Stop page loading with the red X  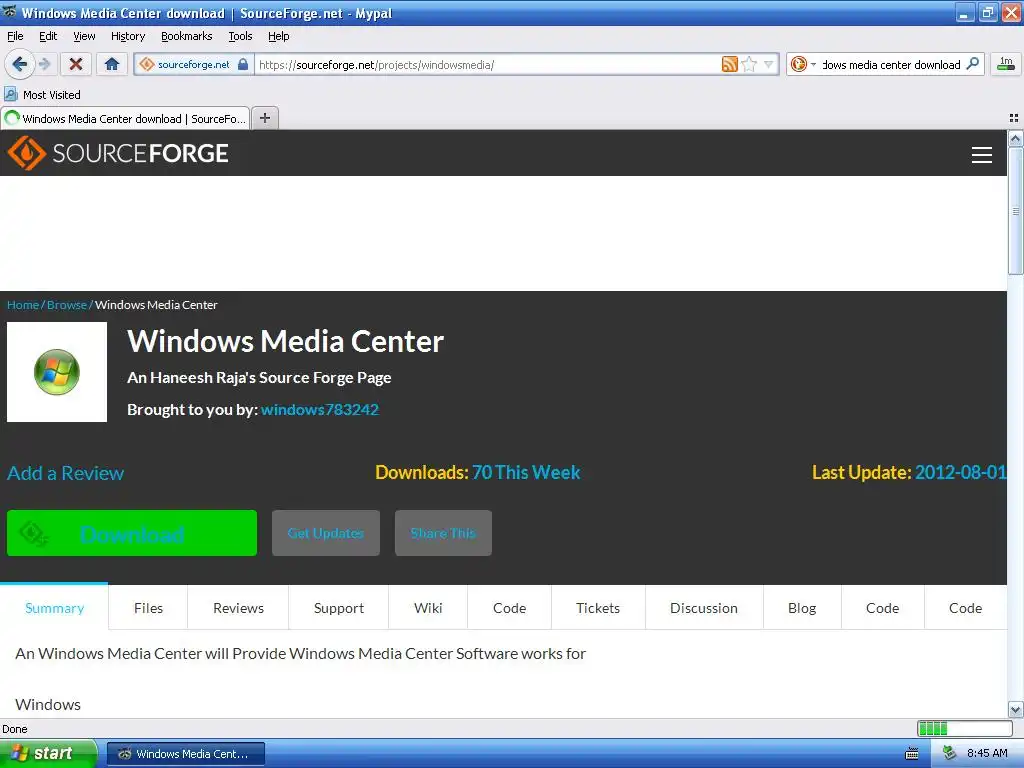tap(76, 64)
